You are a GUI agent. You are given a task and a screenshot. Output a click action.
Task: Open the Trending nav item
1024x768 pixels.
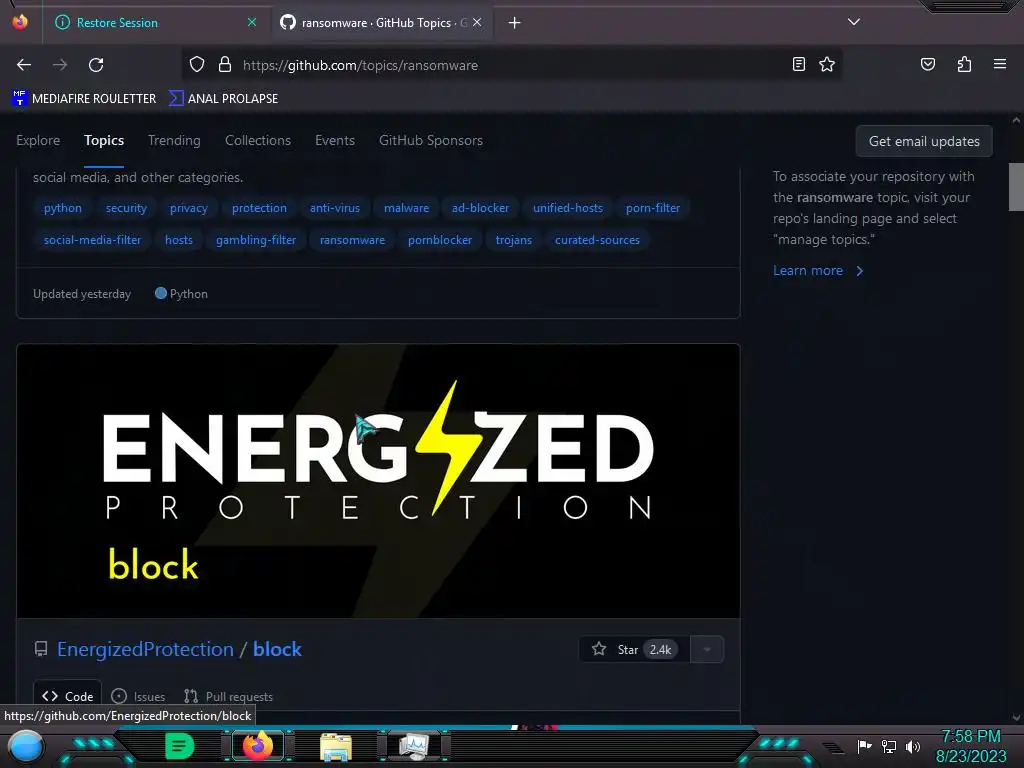pyautogui.click(x=174, y=140)
